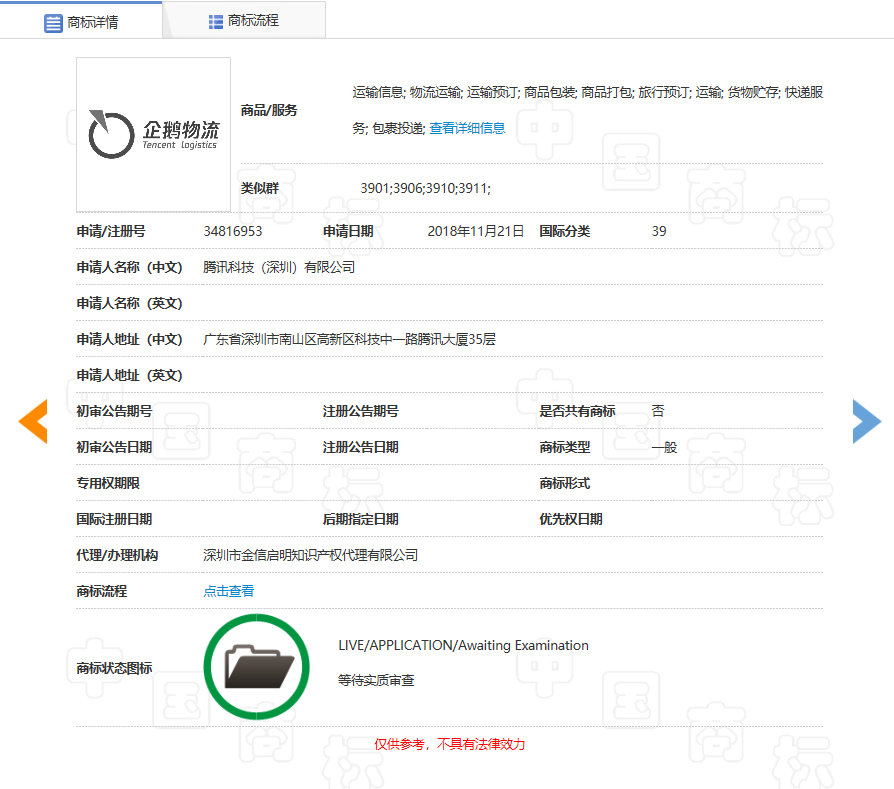Click the application date 2018年11月21日
The image size is (894, 789).
(475, 231)
